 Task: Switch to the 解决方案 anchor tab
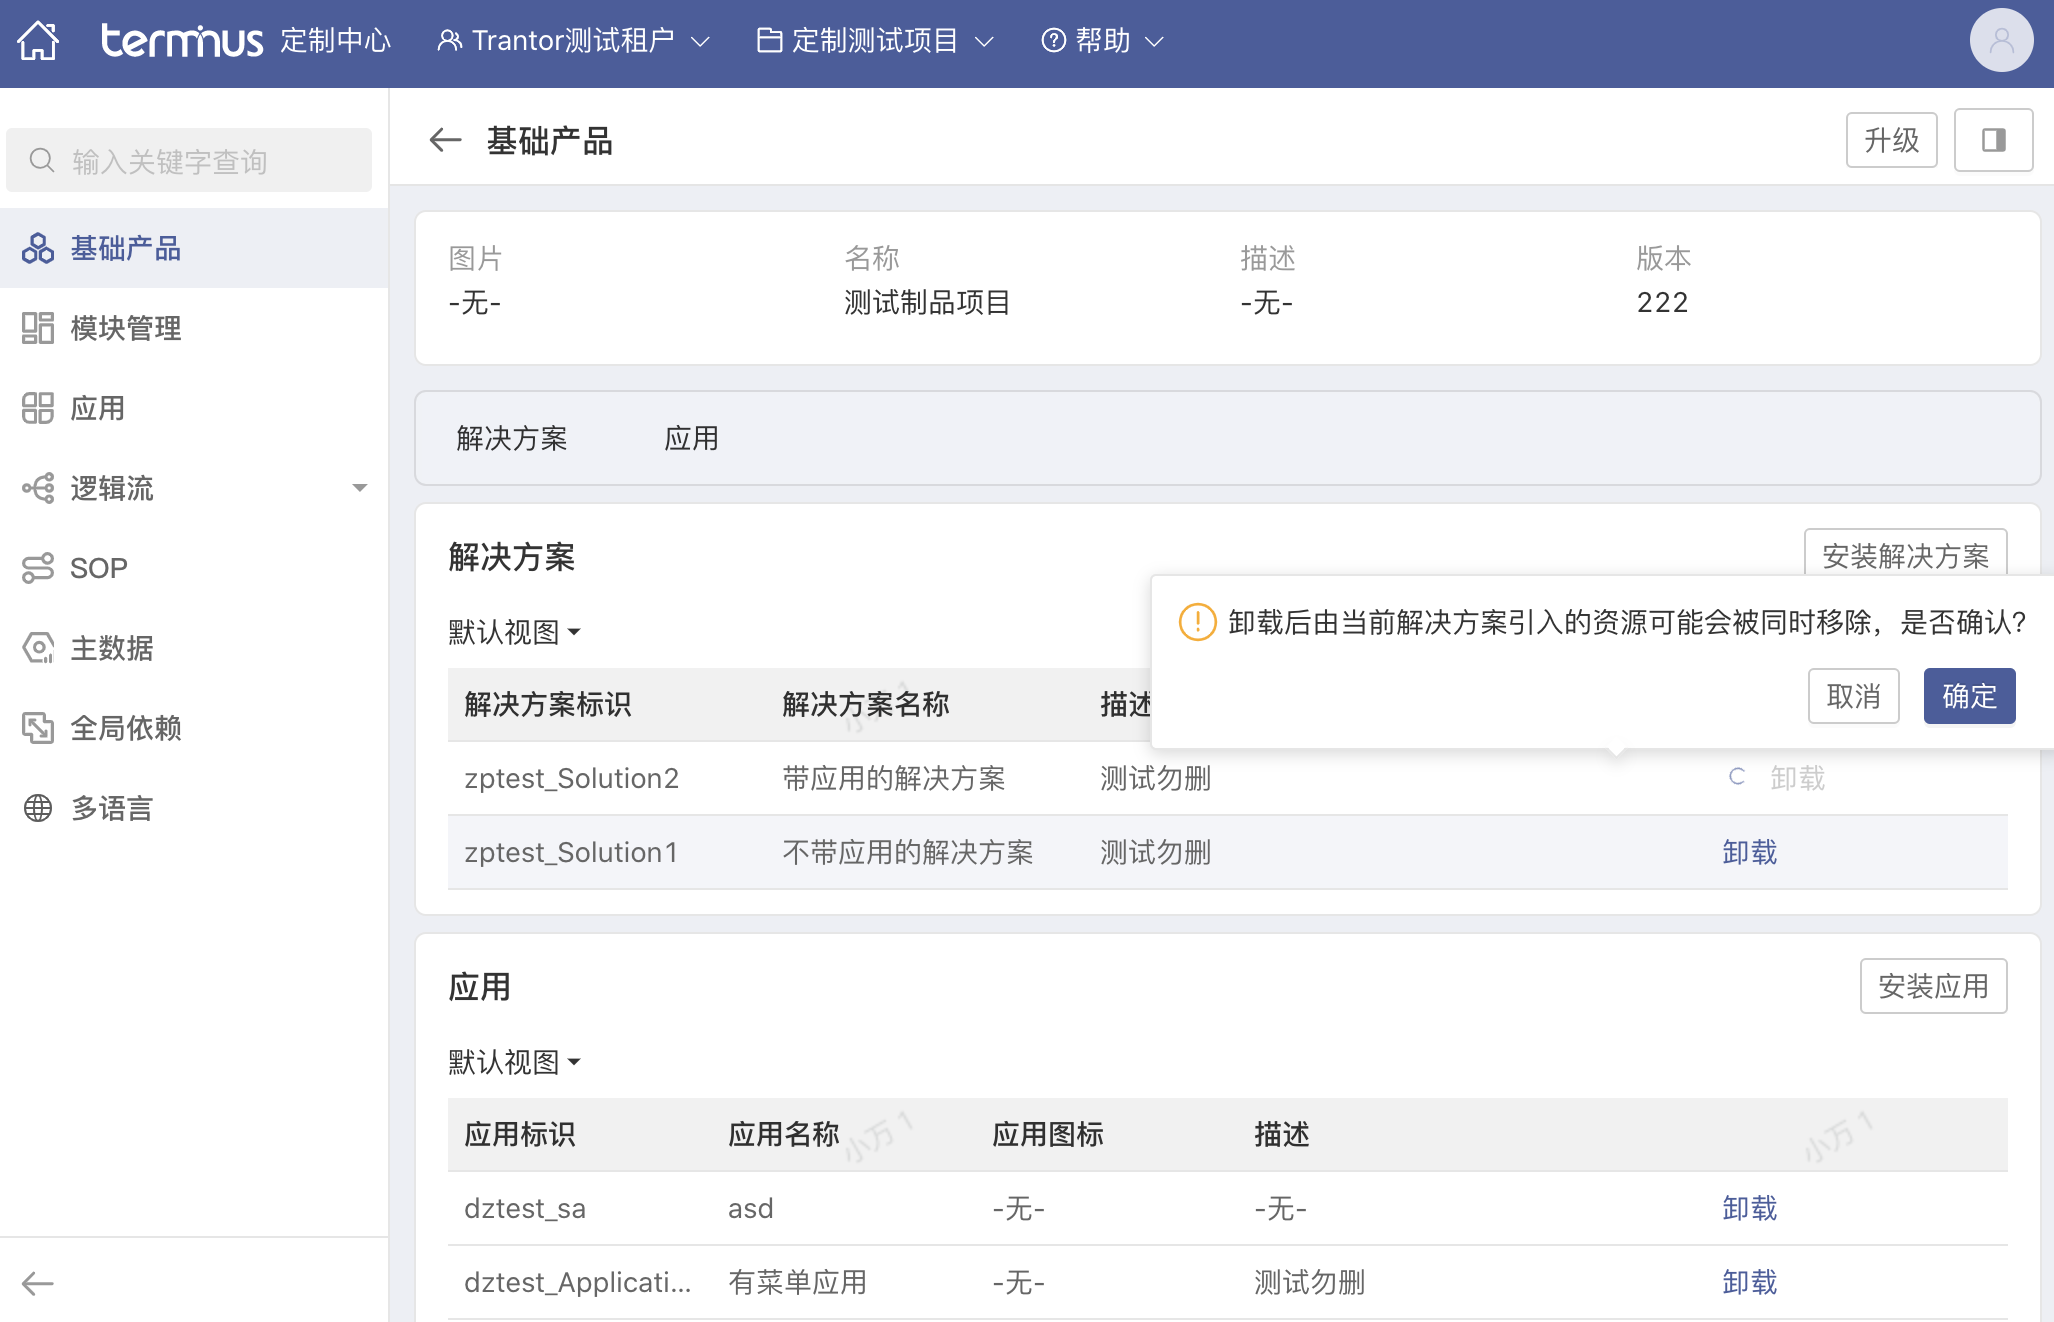pos(511,438)
